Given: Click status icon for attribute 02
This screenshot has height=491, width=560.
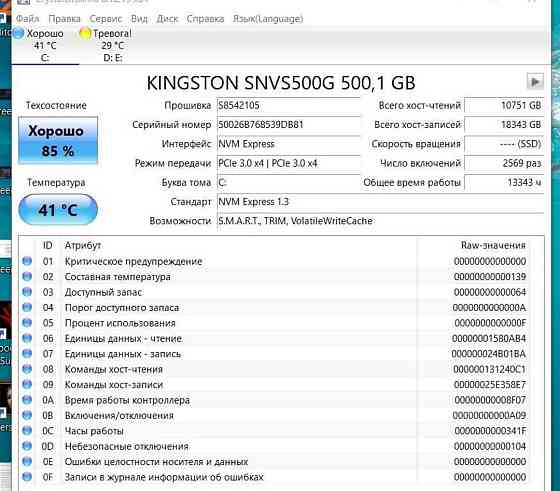Looking at the screenshot, I should click(x=27, y=276).
